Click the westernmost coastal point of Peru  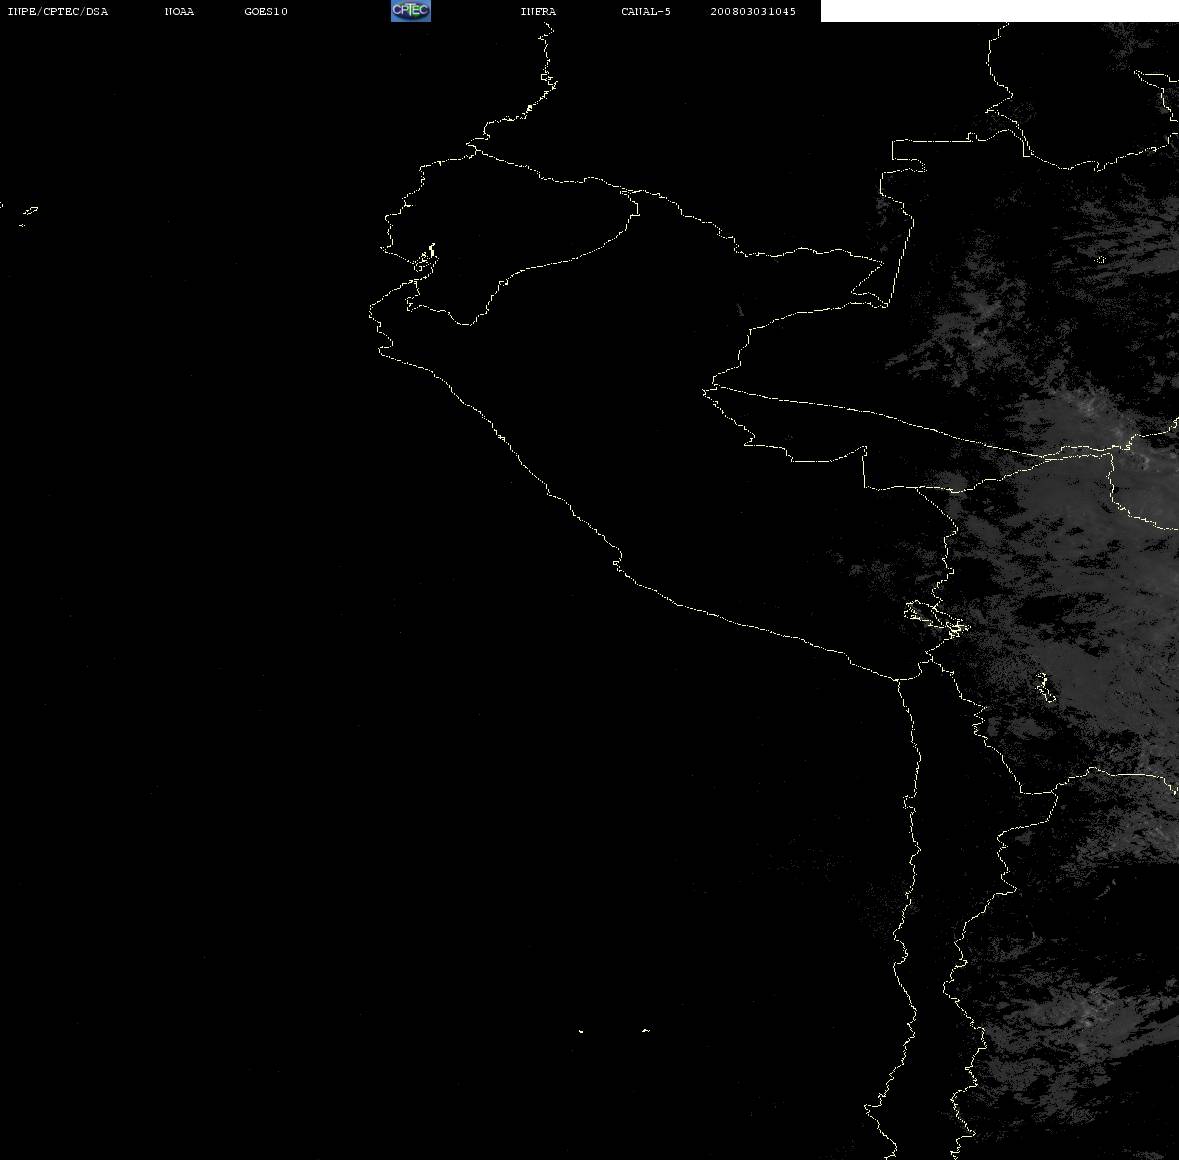pyautogui.click(x=371, y=310)
